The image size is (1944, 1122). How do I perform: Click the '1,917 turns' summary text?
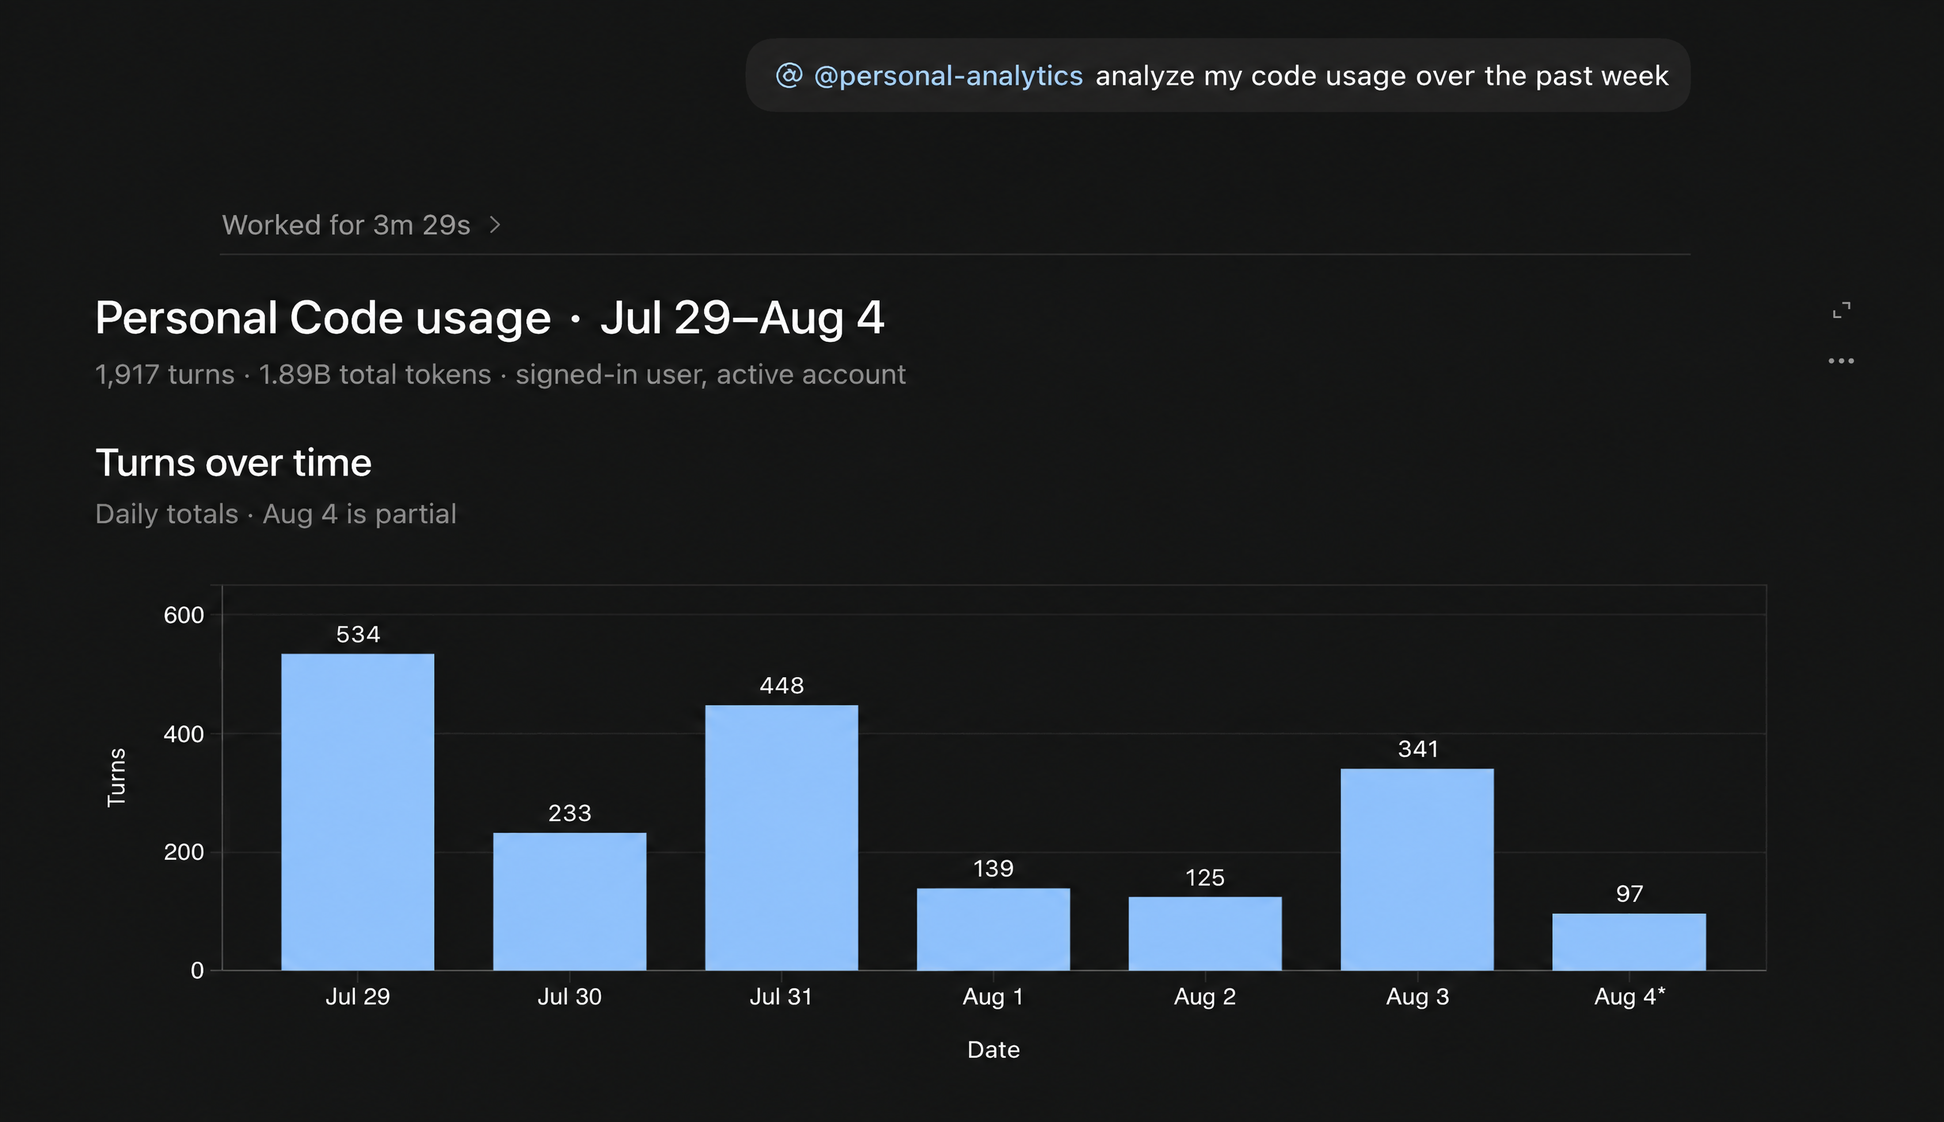coord(165,375)
